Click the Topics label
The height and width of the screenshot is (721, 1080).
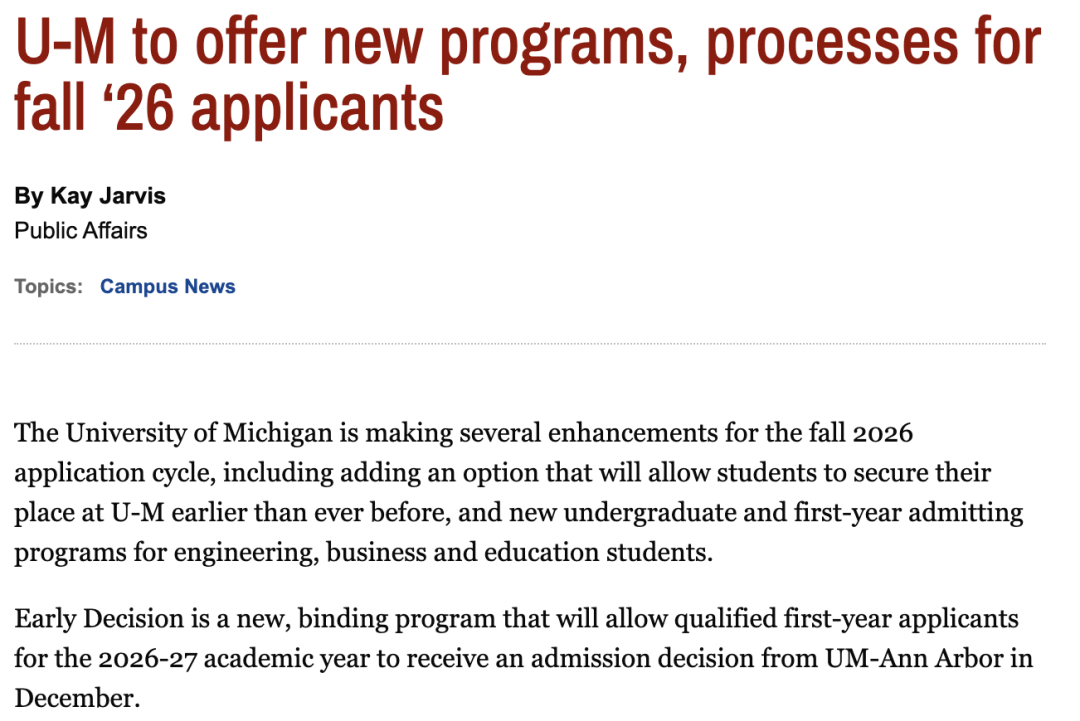tap(48, 286)
